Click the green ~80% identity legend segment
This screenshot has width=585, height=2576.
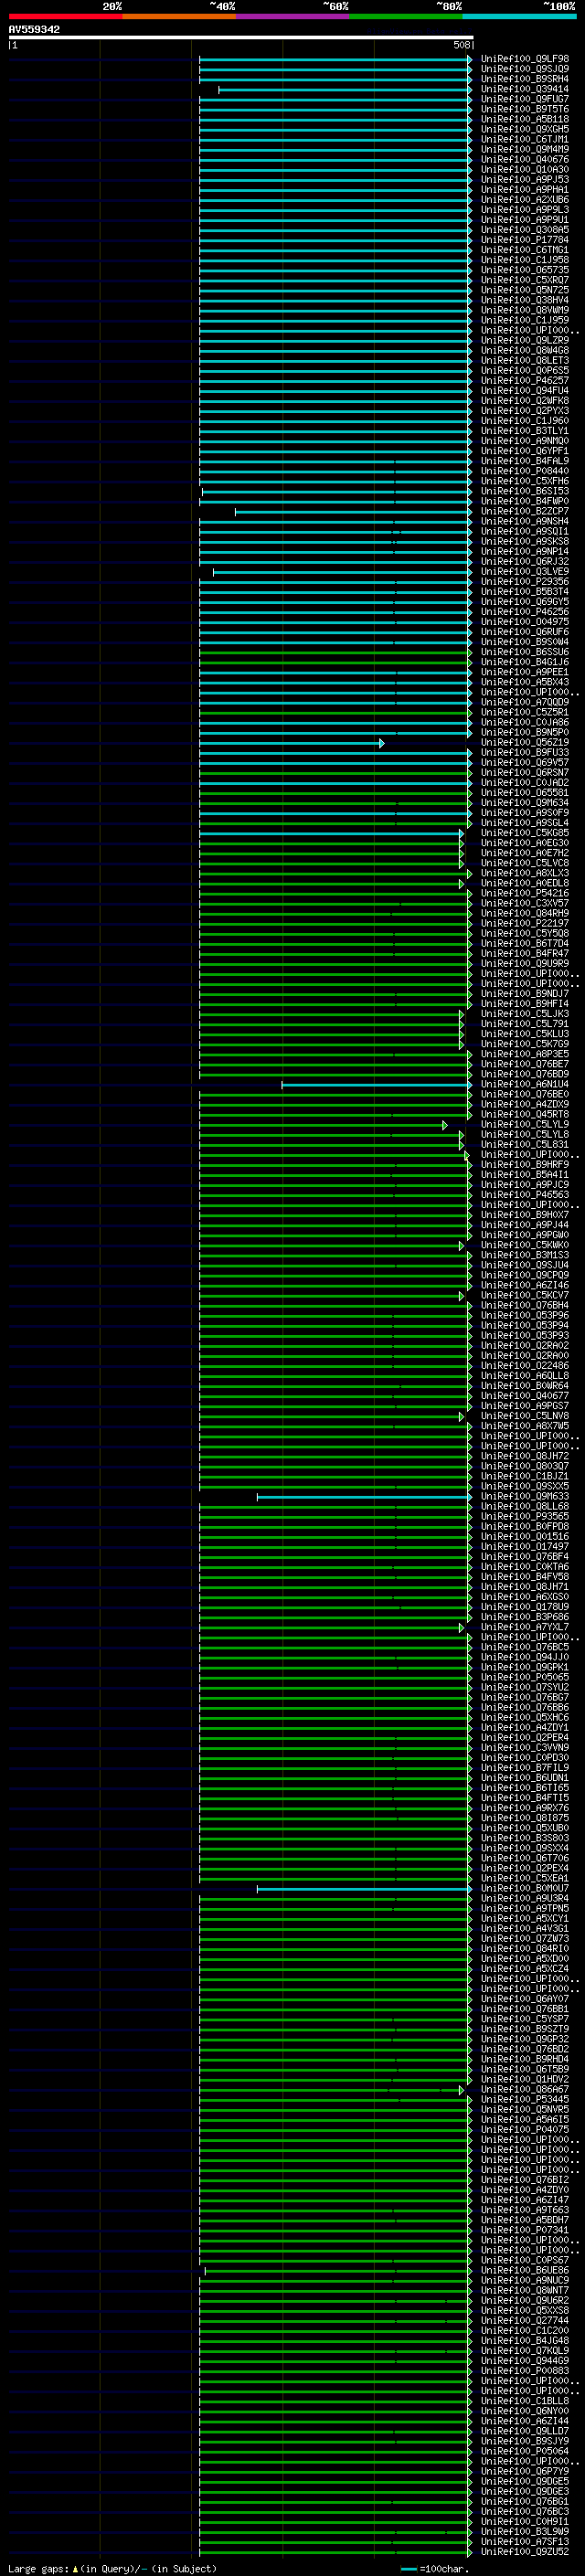click(x=406, y=17)
